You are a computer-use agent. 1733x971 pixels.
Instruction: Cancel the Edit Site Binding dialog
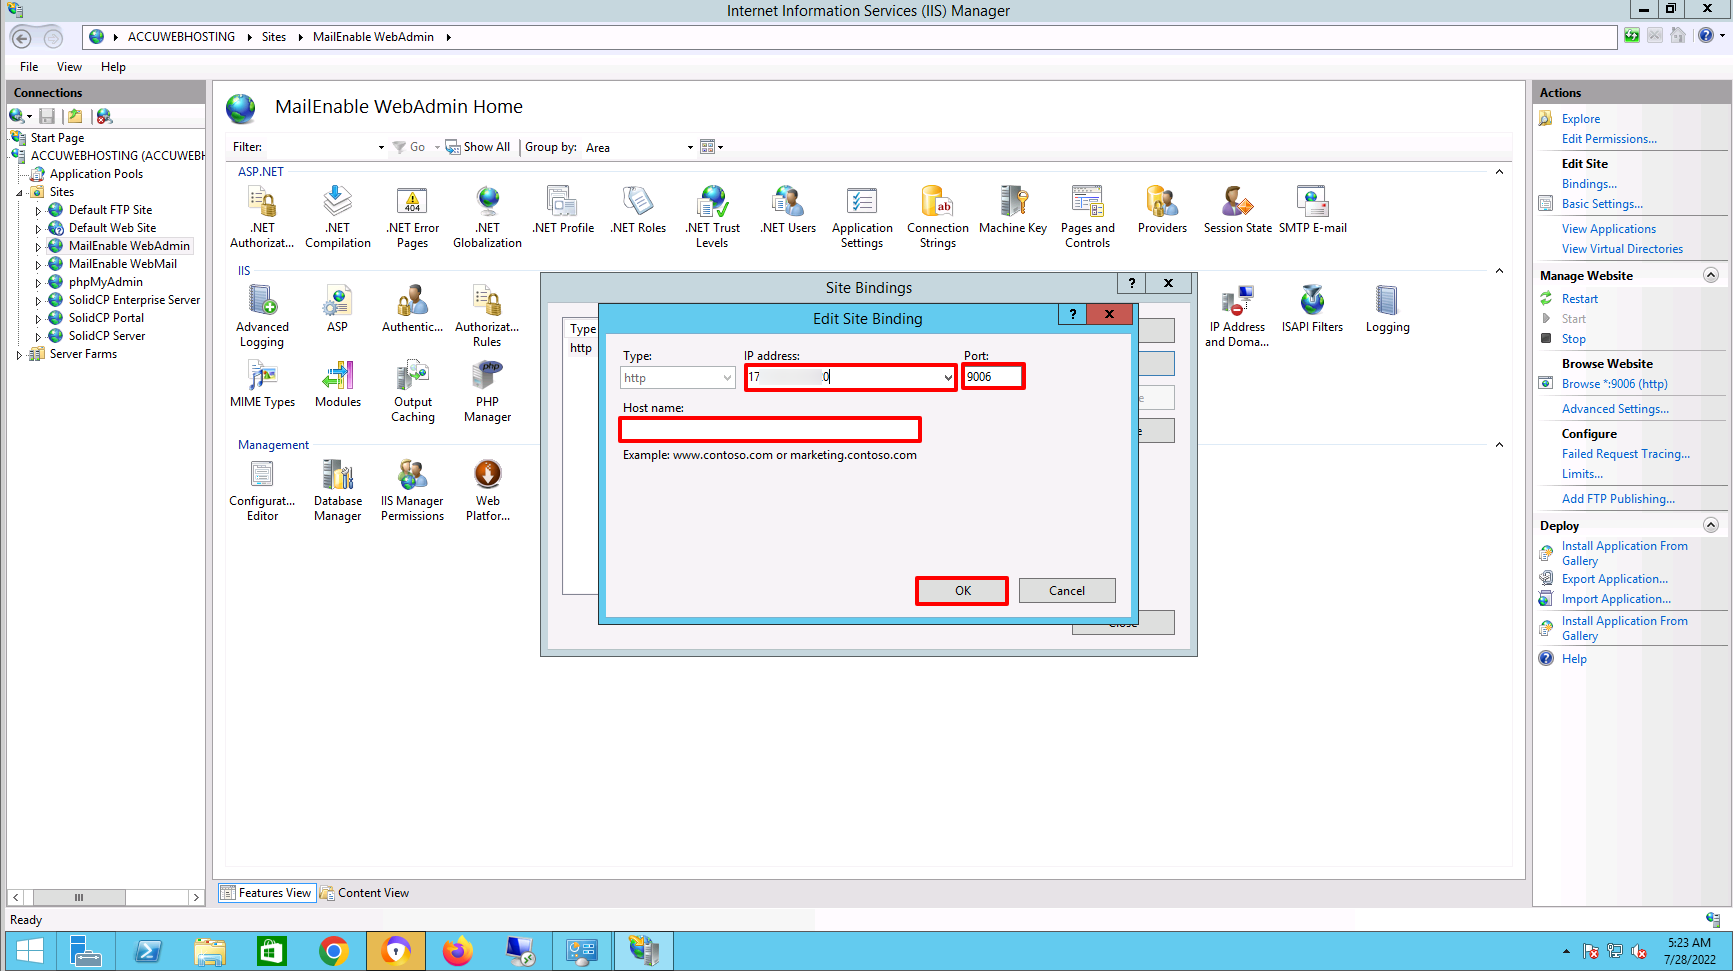[x=1067, y=591]
